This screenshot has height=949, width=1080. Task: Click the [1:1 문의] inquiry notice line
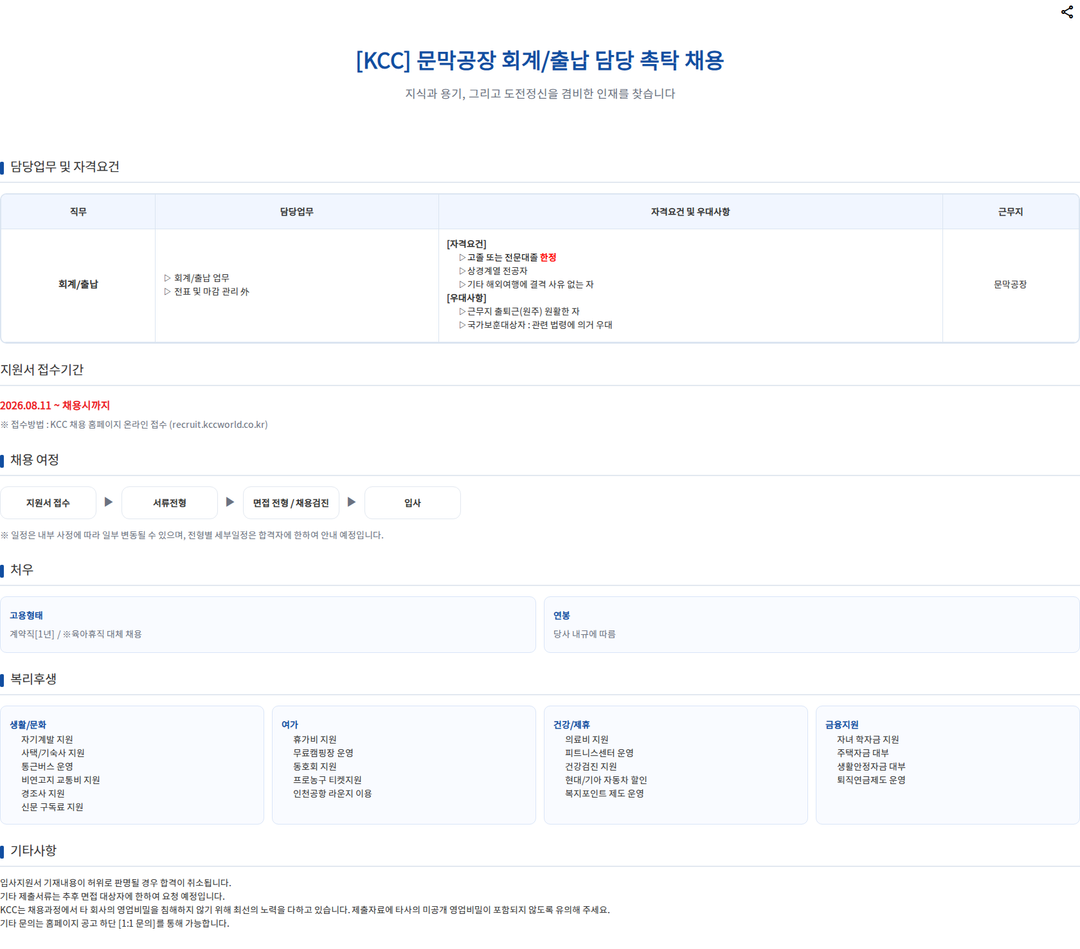(x=115, y=924)
